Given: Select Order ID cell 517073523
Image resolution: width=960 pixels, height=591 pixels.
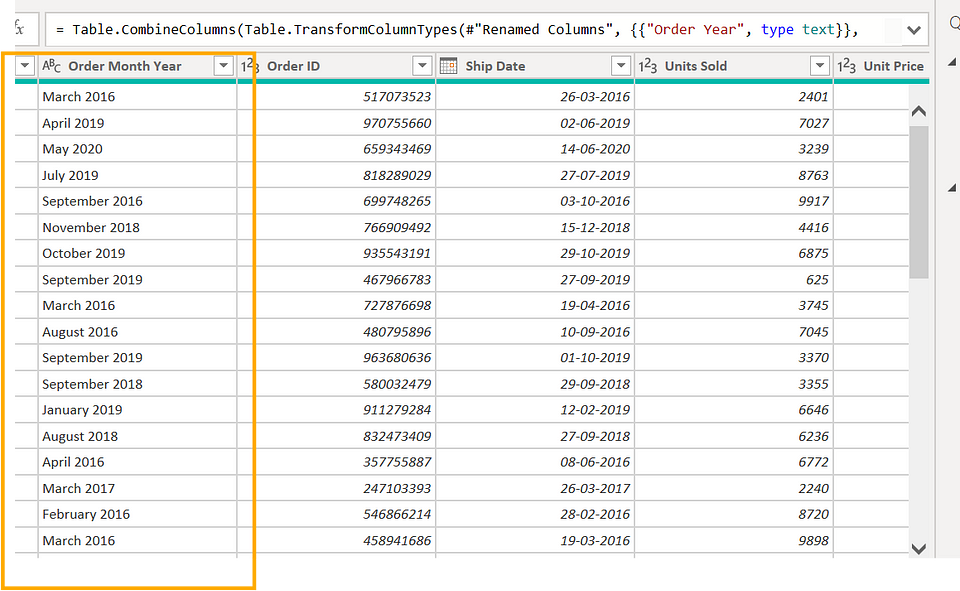Looking at the screenshot, I should click(336, 97).
